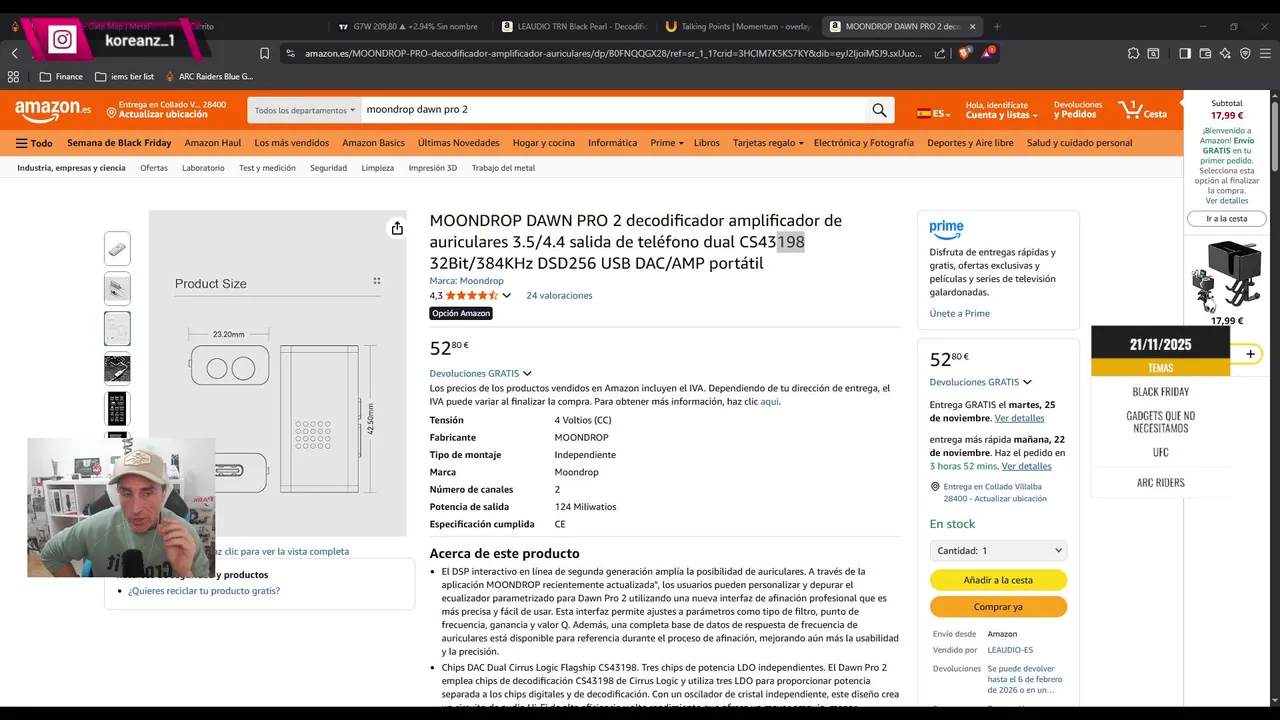This screenshot has width=1280, height=720.
Task: Click into the Amazon search field
Action: [x=612, y=110]
